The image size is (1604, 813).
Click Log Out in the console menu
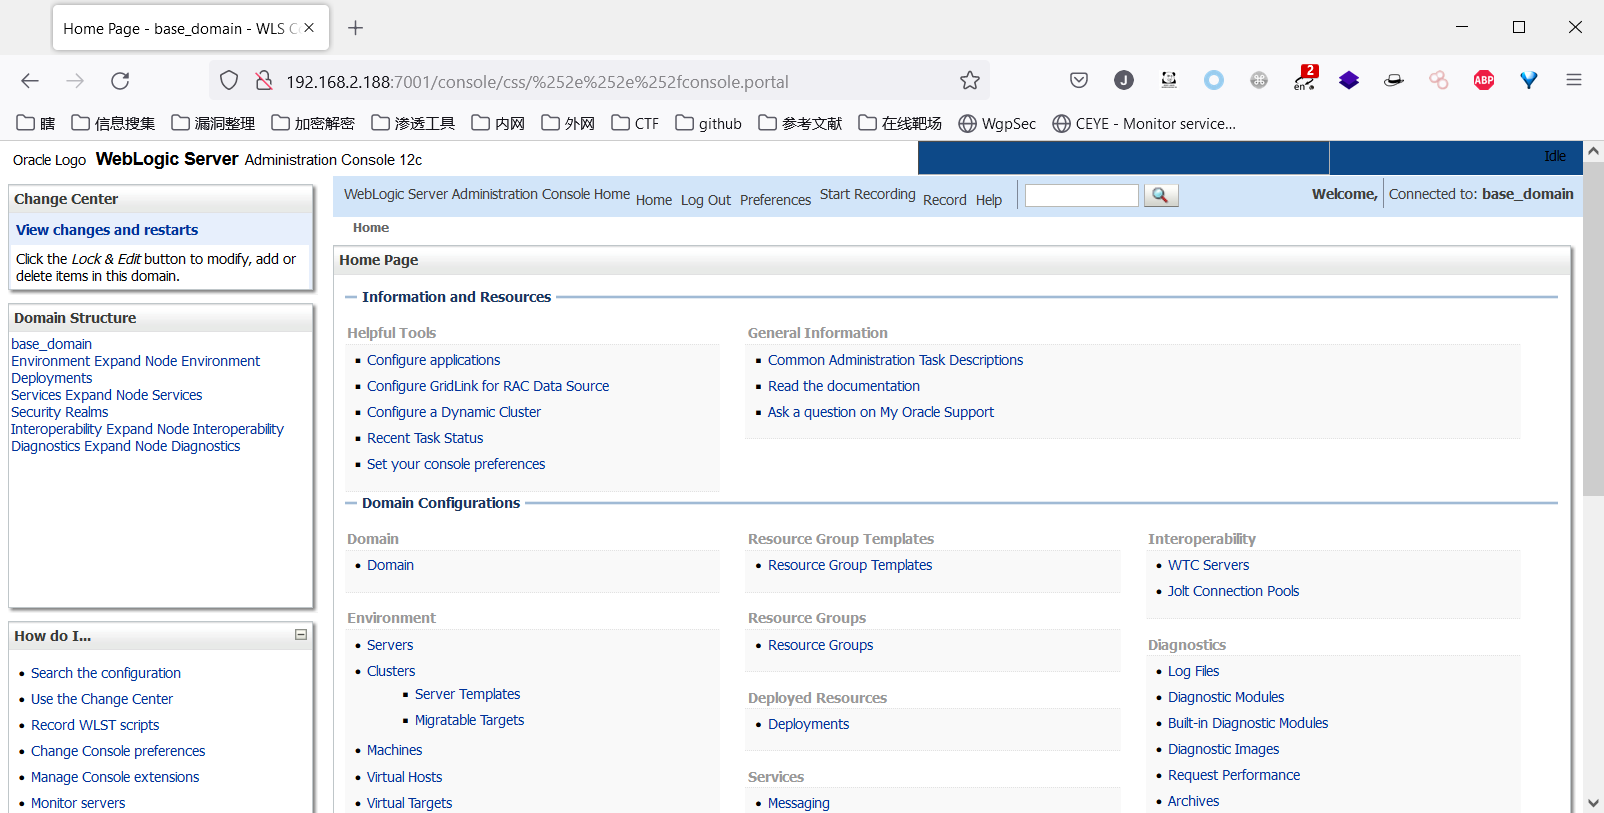705,200
